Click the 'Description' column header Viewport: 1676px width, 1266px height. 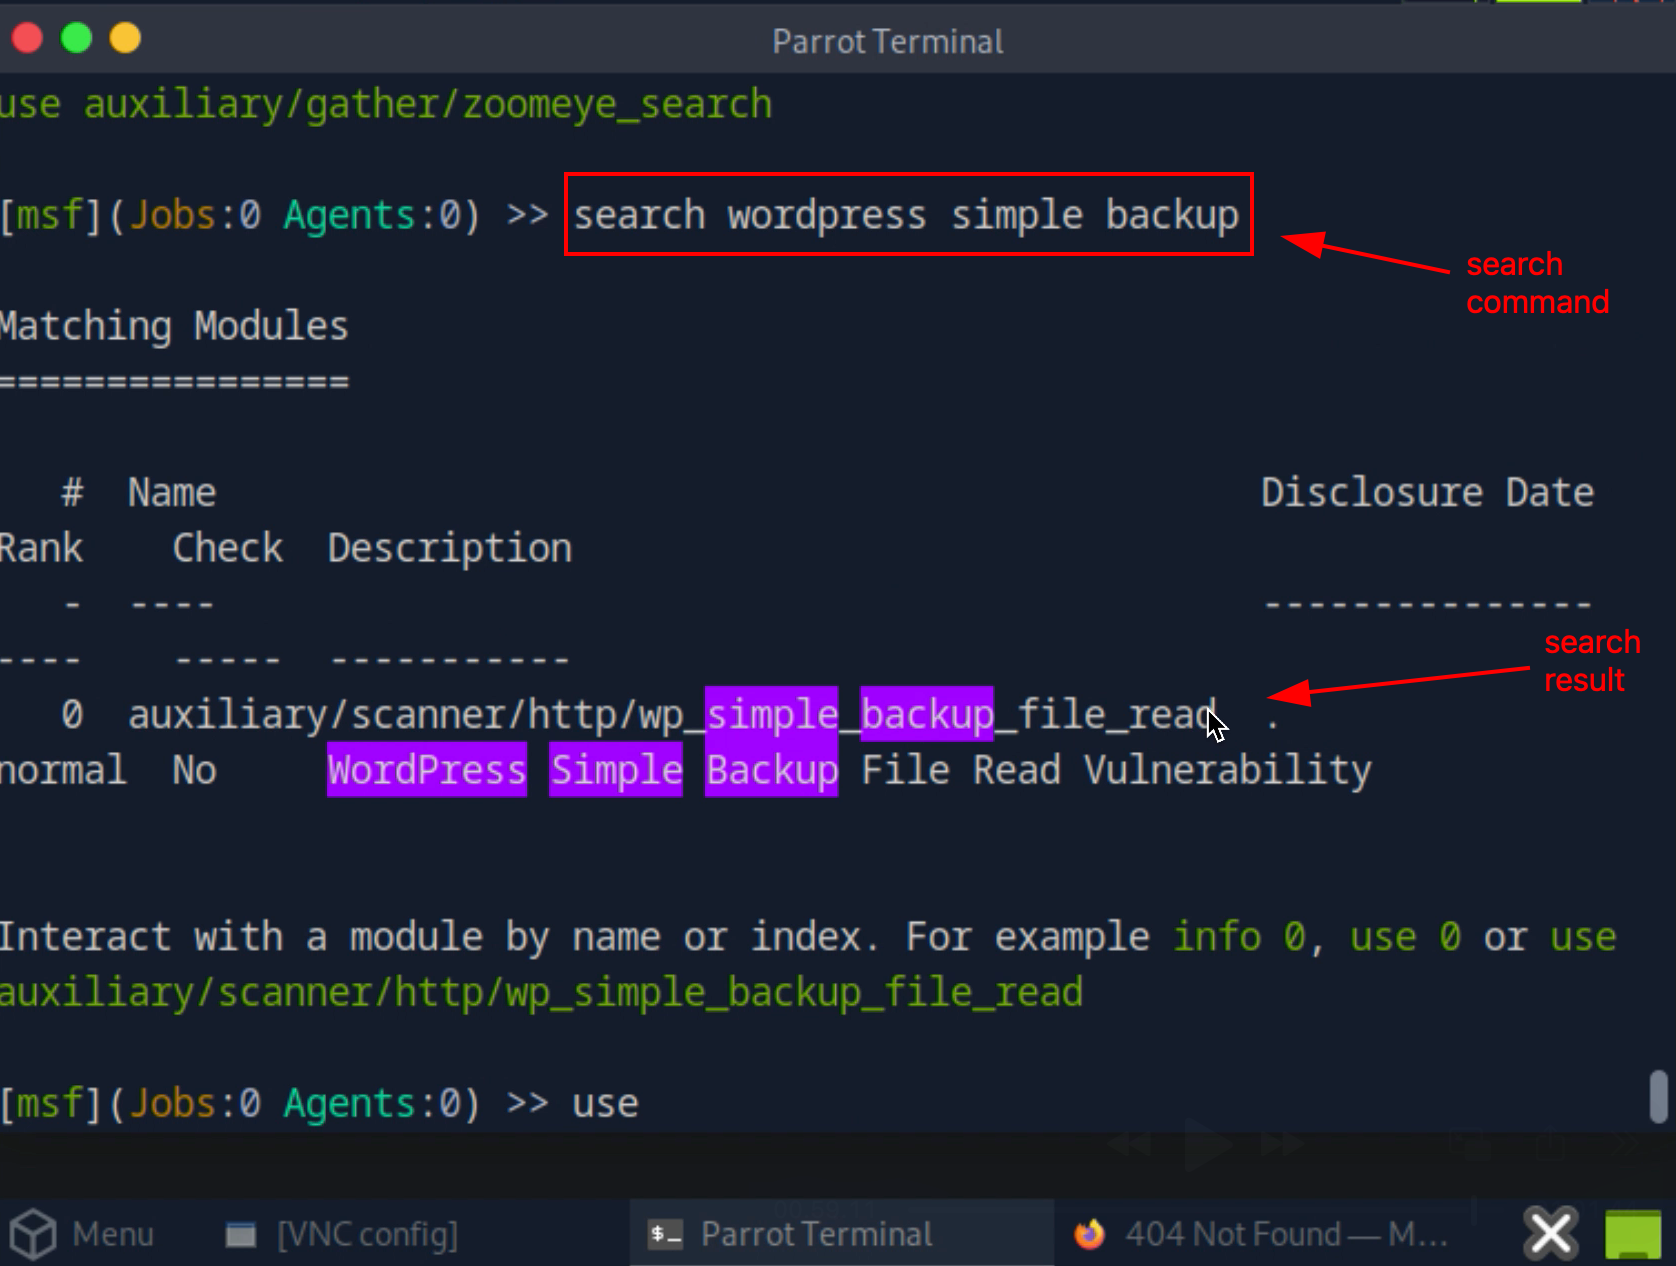click(x=450, y=549)
